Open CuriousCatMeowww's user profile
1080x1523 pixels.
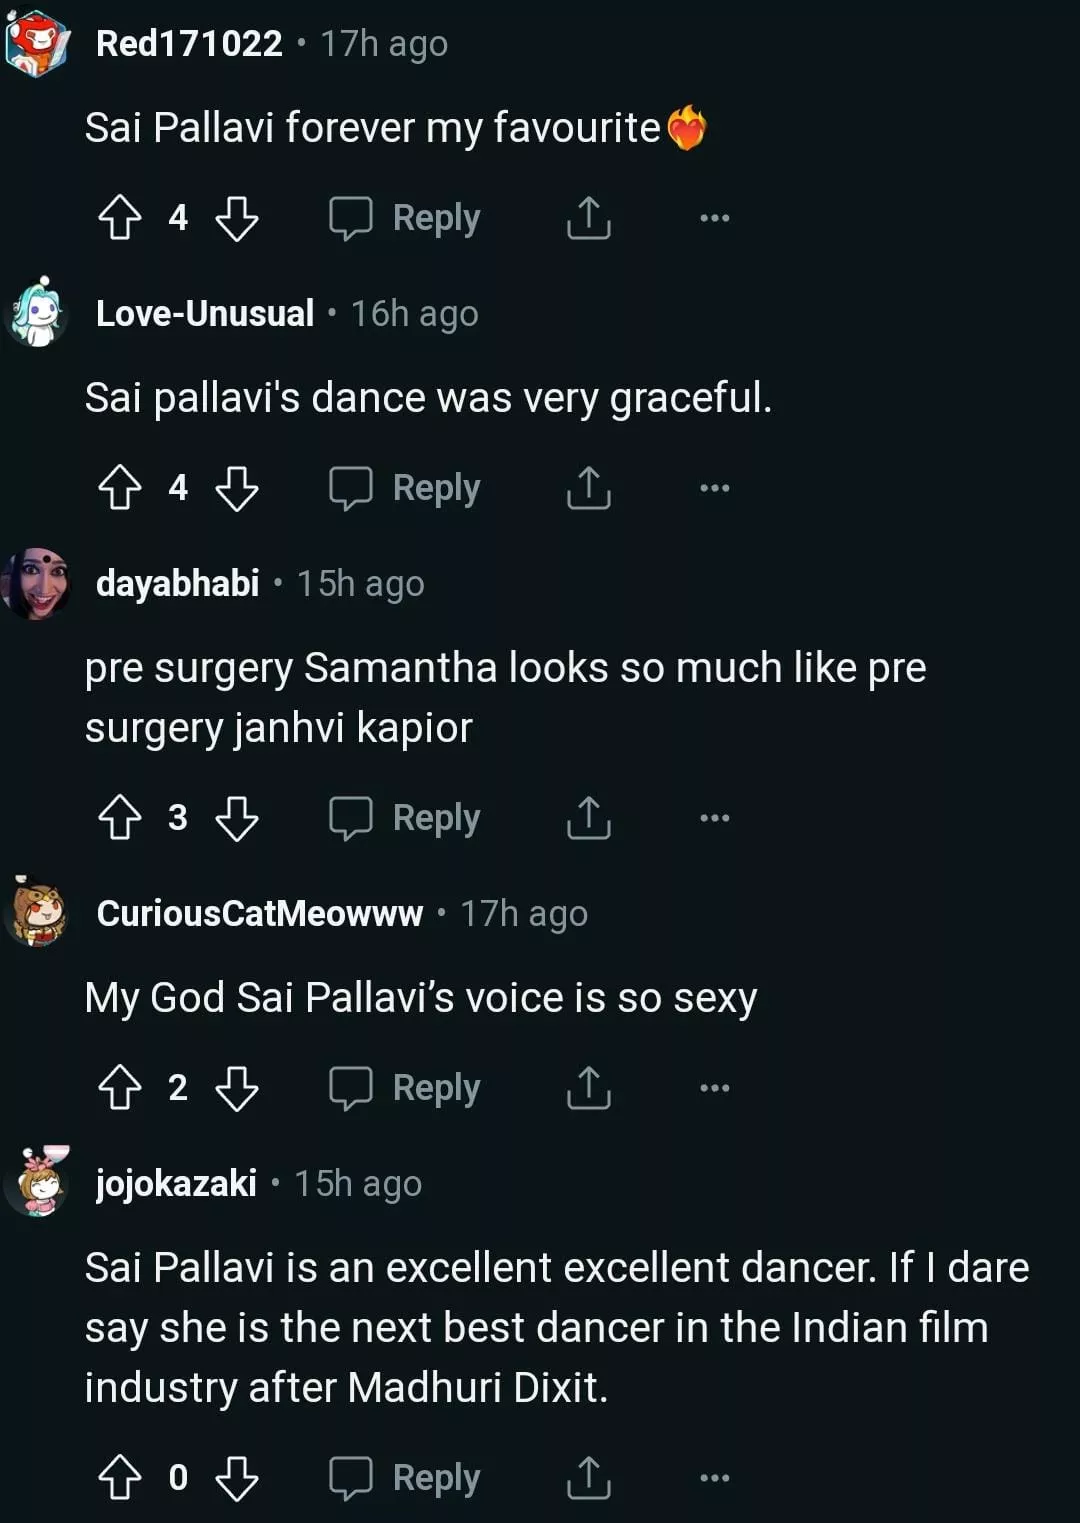260,913
